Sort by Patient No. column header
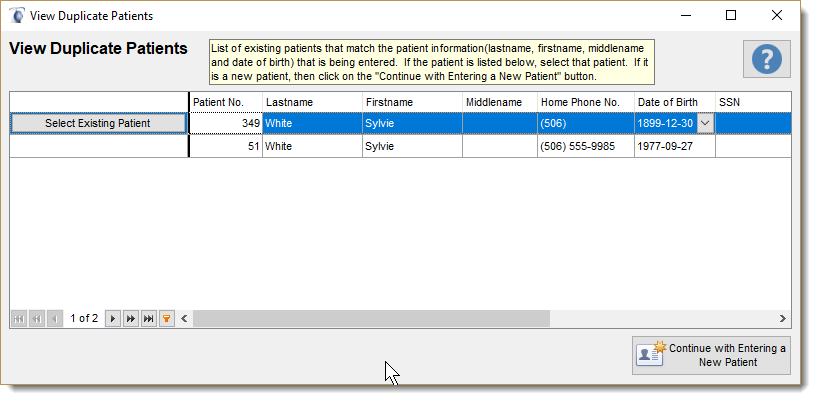 click(225, 102)
